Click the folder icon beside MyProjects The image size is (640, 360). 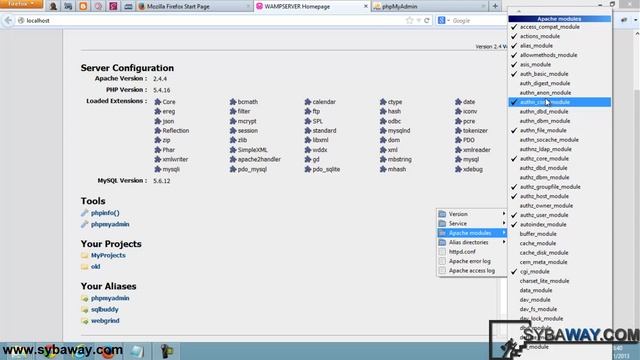pos(84,256)
